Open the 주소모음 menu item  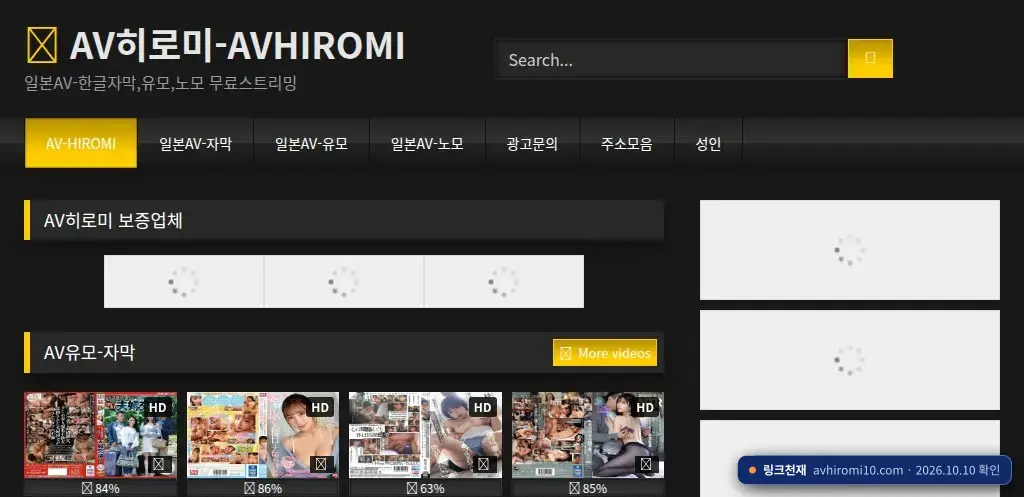627,144
